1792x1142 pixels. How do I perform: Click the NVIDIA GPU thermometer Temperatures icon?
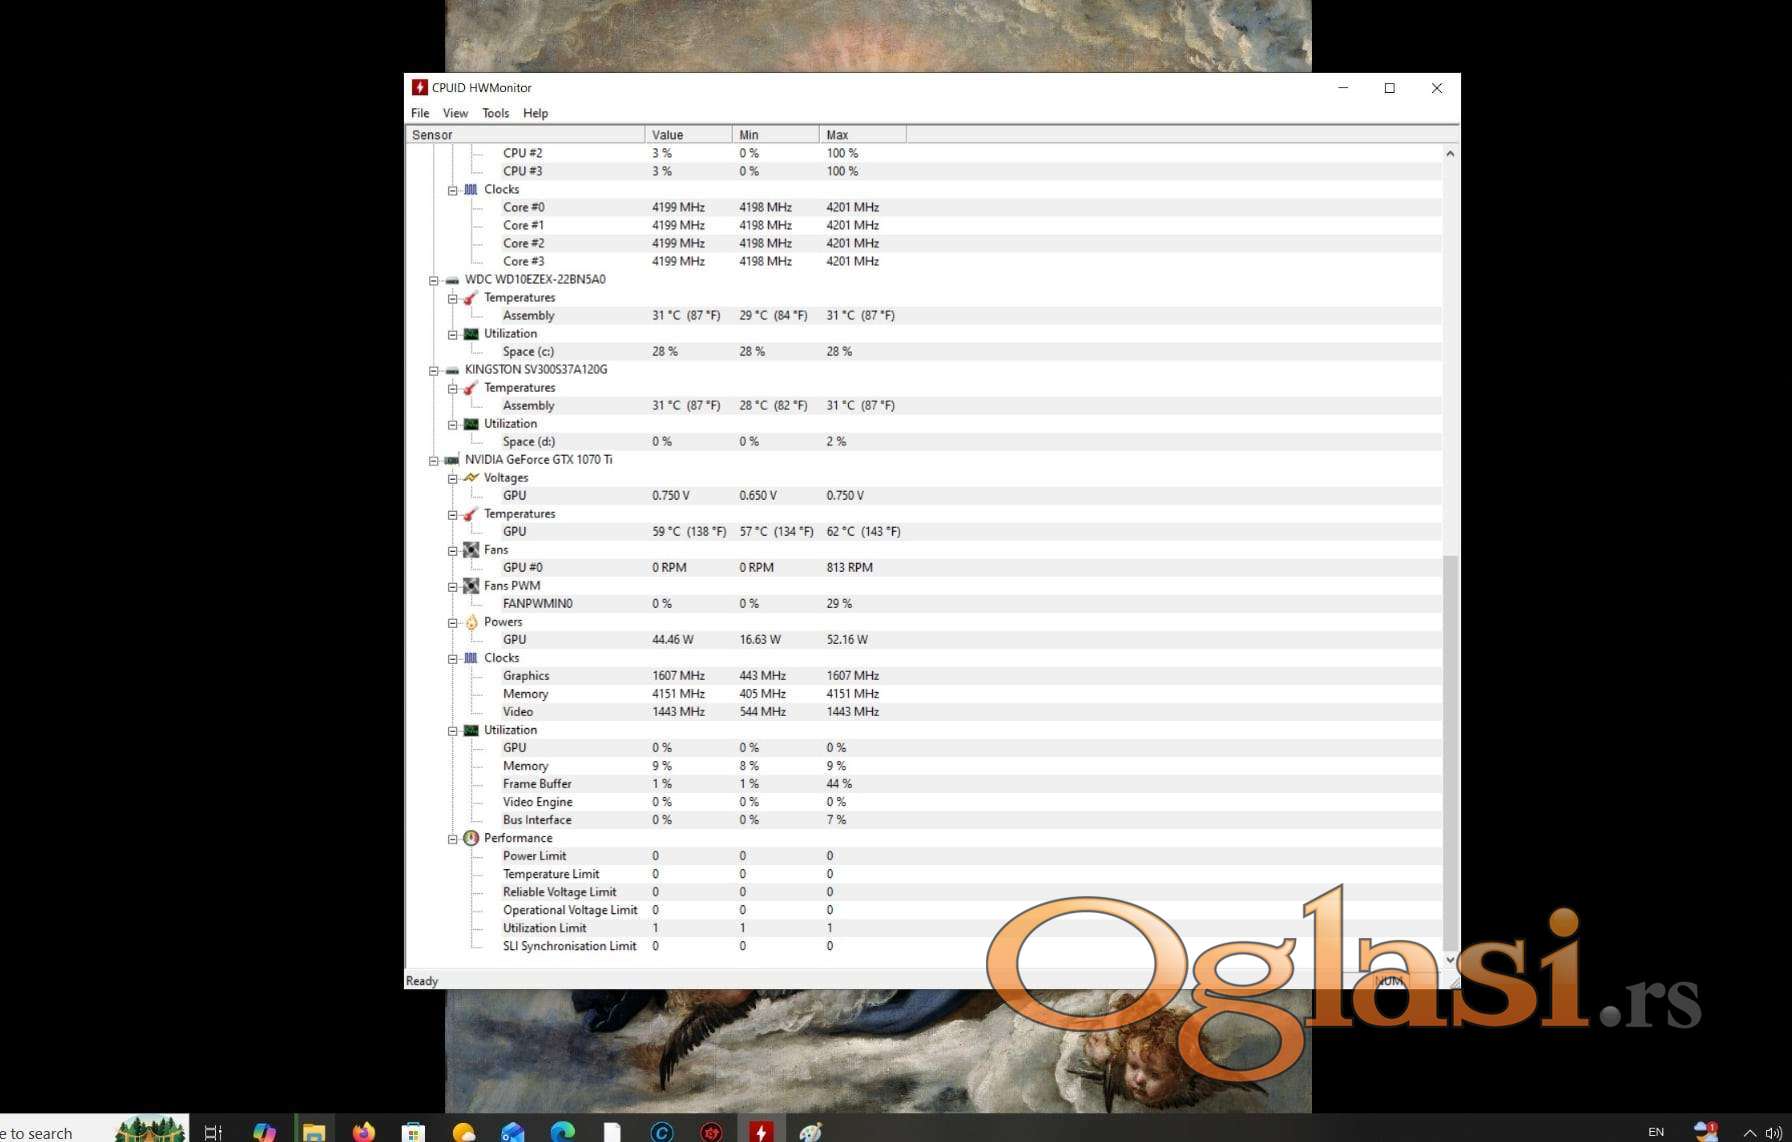[x=471, y=514]
